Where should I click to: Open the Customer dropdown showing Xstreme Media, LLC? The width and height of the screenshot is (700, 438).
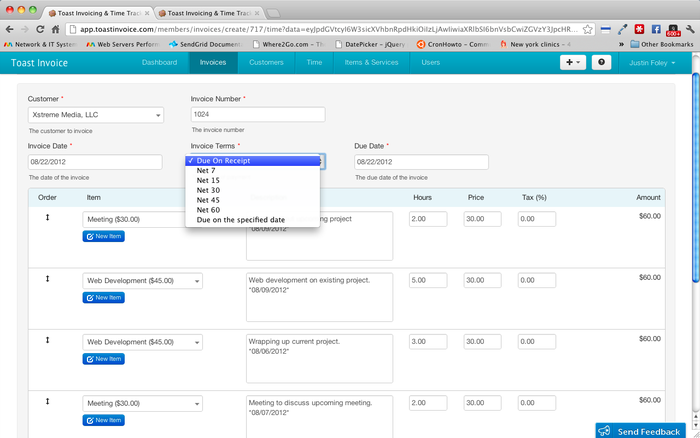point(95,115)
